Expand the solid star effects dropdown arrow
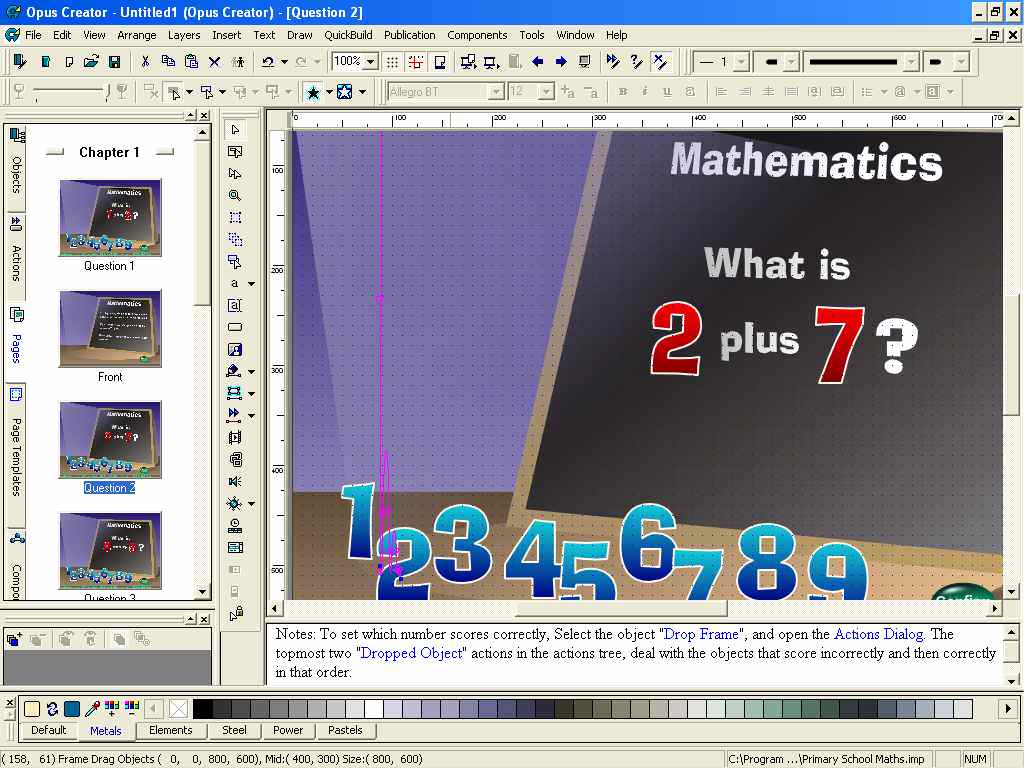 click(x=329, y=92)
